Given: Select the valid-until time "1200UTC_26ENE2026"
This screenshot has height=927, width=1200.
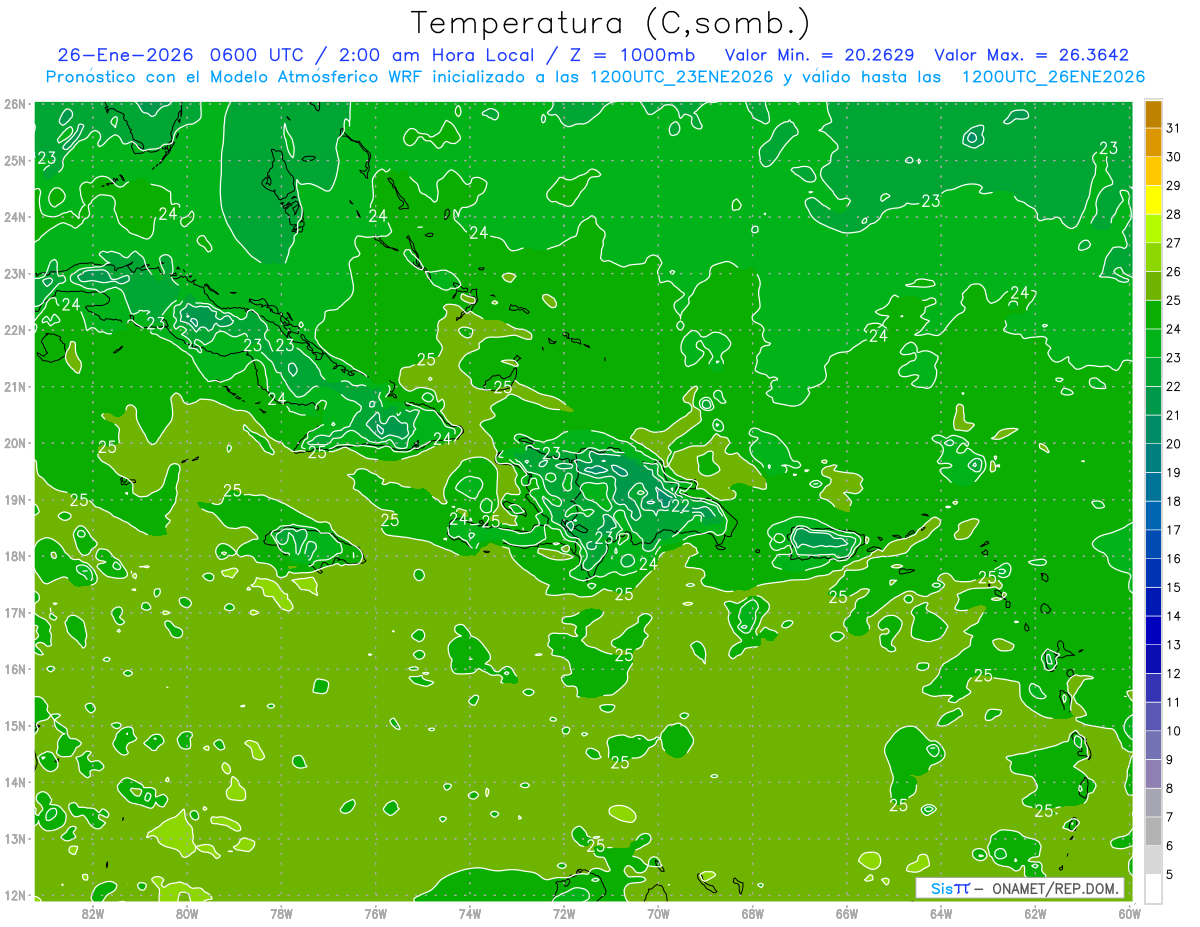Looking at the screenshot, I should point(1053,77).
